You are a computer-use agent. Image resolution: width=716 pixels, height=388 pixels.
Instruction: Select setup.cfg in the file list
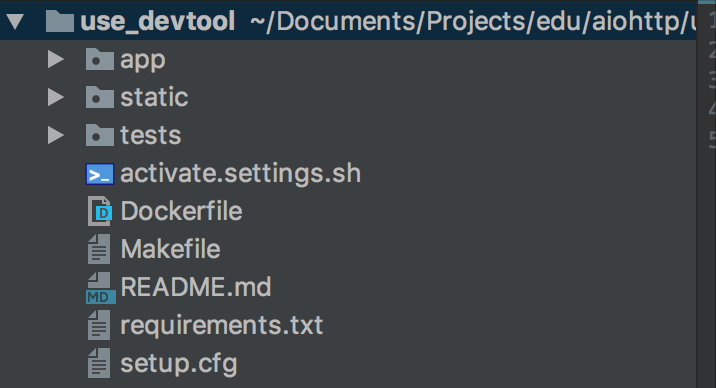pos(179,364)
